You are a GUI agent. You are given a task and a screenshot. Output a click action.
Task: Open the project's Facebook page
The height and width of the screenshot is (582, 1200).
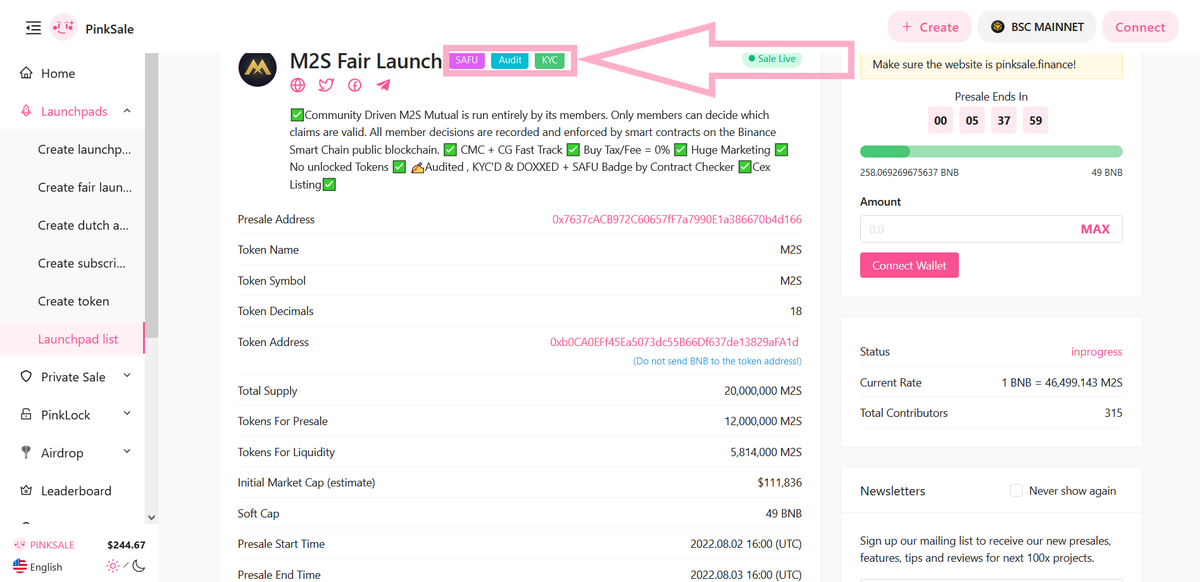click(x=354, y=85)
